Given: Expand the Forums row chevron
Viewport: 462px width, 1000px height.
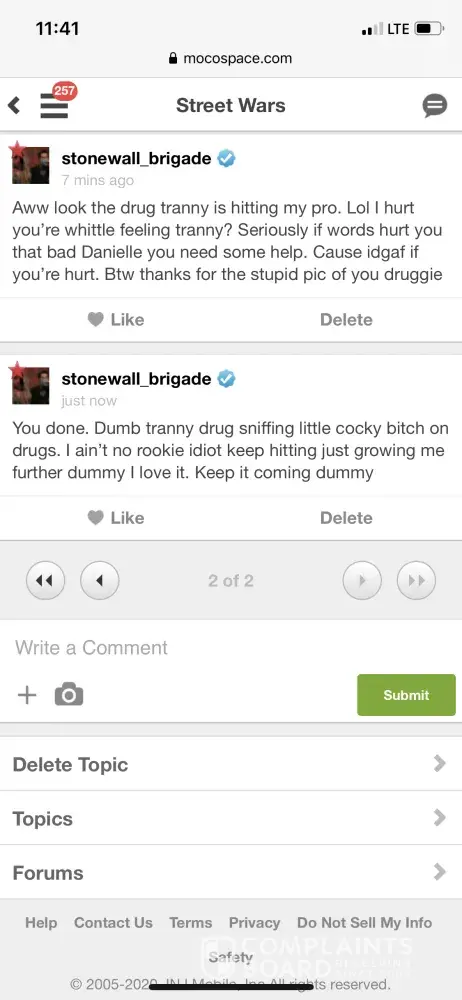Looking at the screenshot, I should pos(439,872).
